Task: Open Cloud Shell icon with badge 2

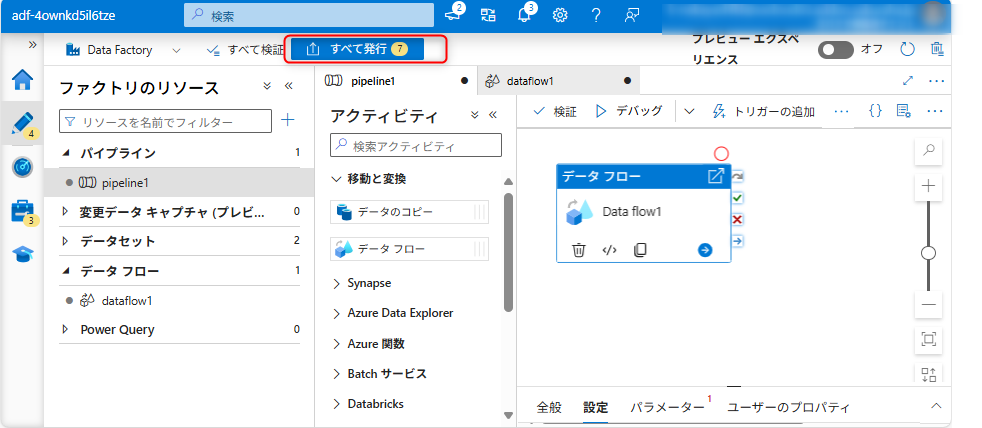Action: [453, 14]
